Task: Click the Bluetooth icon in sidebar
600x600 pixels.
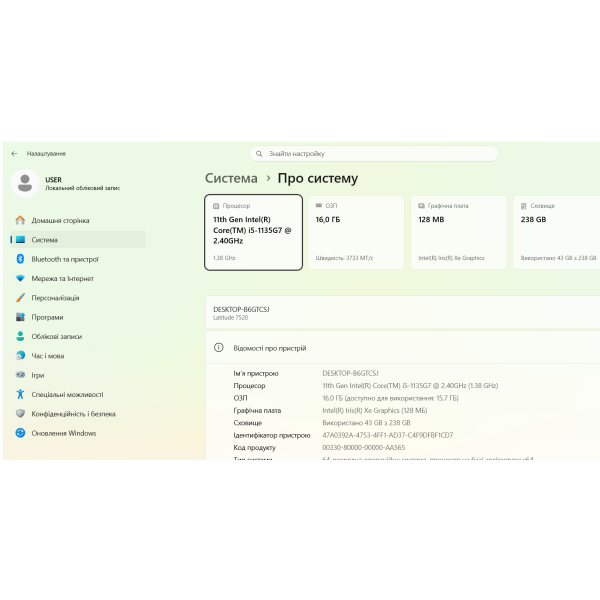Action: (20, 259)
